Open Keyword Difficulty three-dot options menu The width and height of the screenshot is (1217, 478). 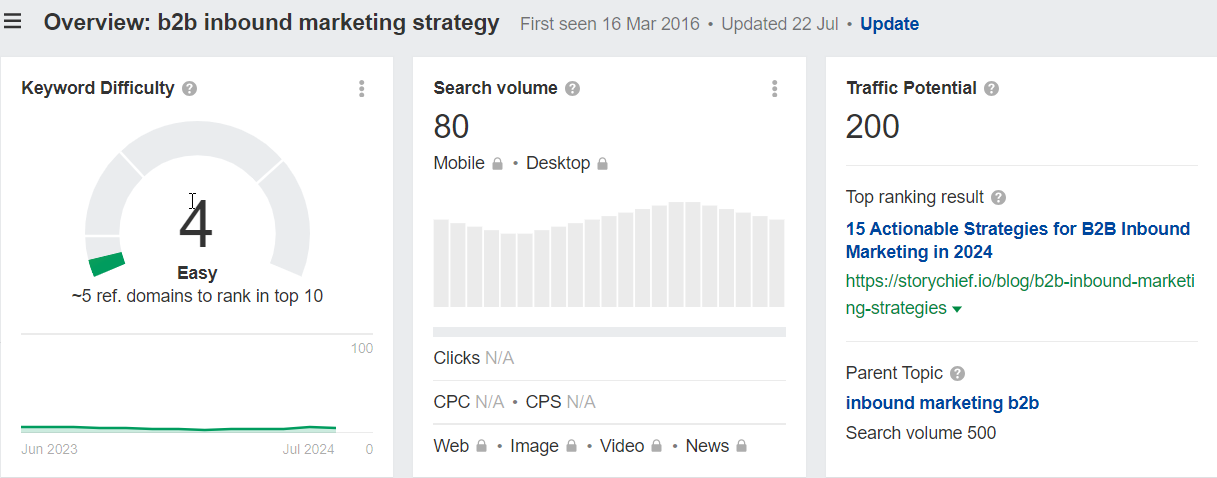point(361,89)
